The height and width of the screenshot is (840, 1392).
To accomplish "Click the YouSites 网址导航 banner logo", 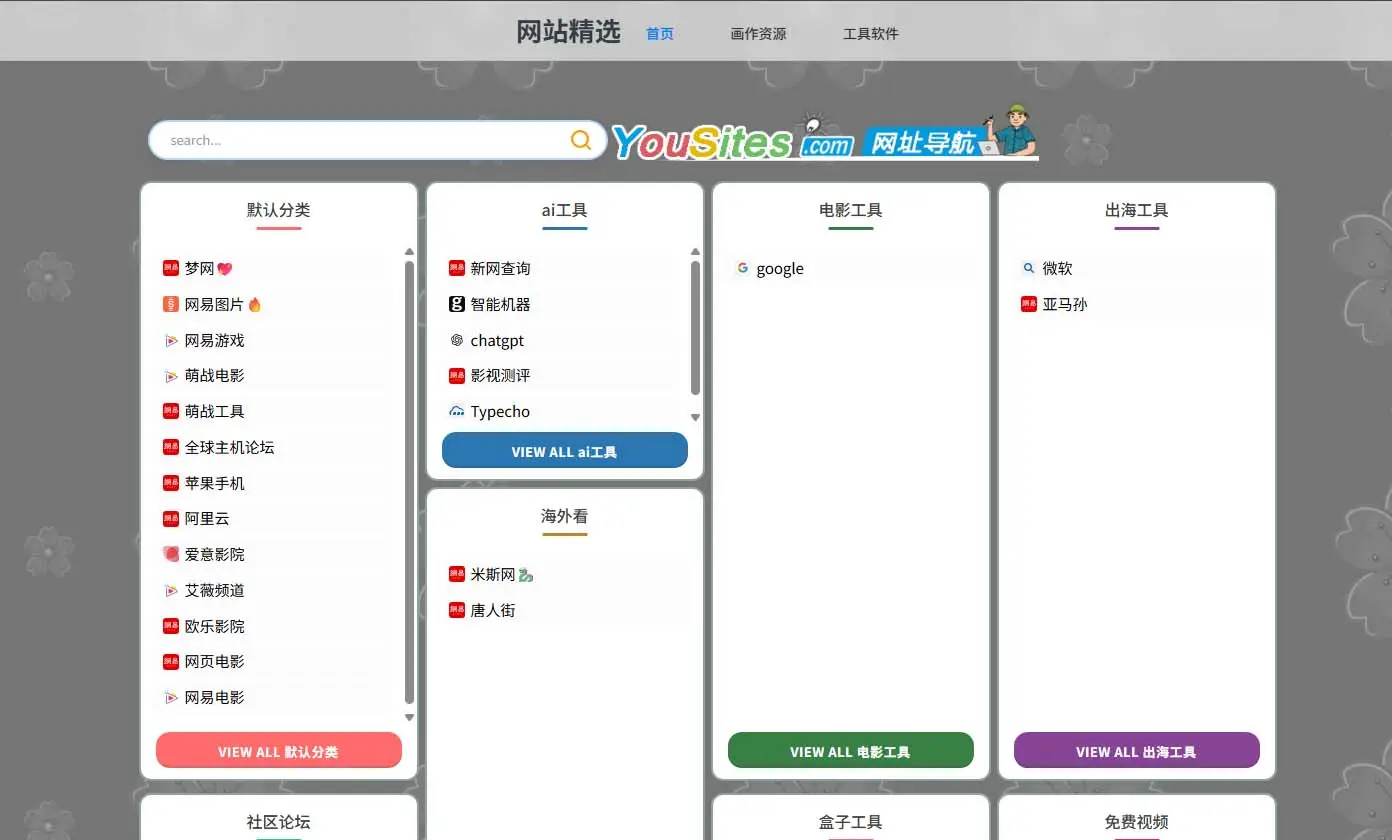I will 824,136.
